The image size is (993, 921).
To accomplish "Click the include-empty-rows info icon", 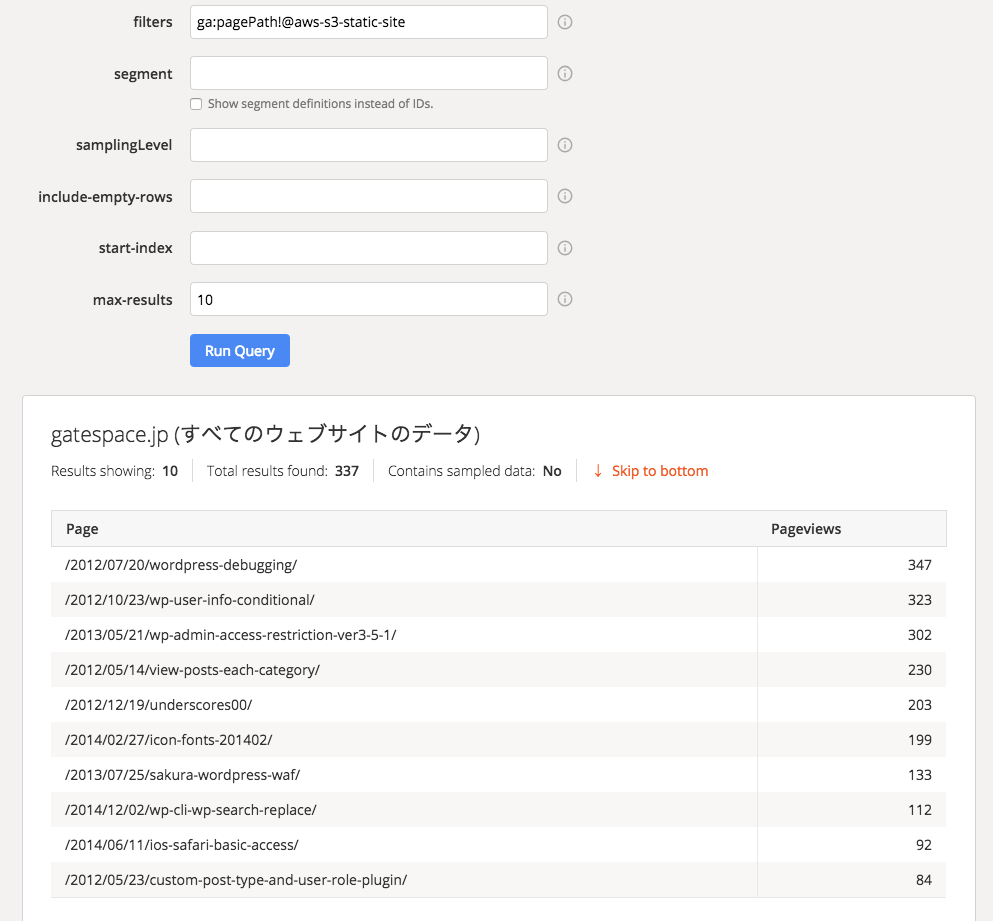I will pyautogui.click(x=565, y=195).
